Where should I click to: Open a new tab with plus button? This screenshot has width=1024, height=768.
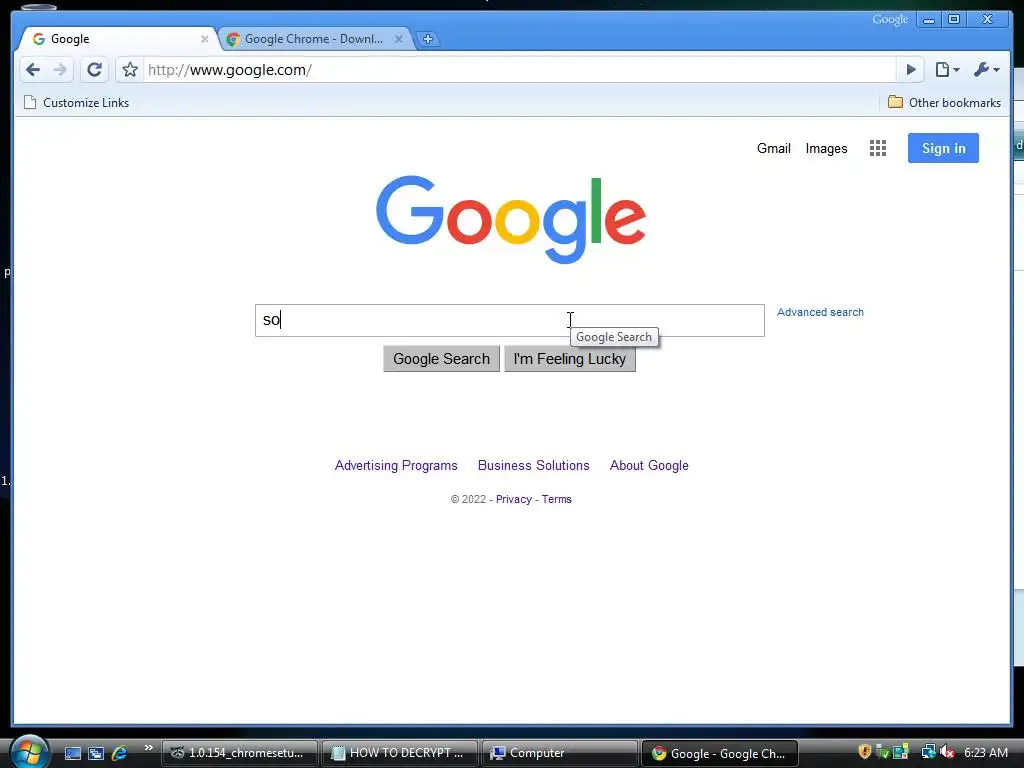click(428, 39)
